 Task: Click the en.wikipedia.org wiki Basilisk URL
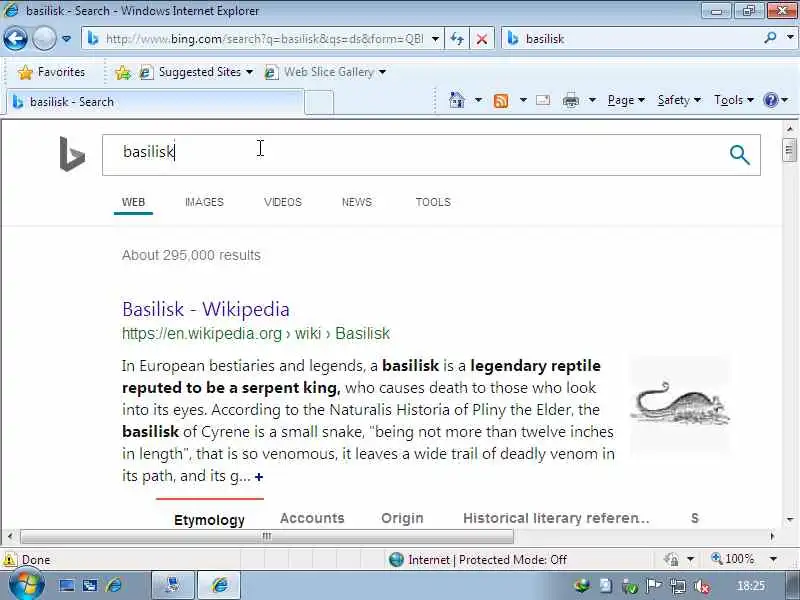[256, 333]
